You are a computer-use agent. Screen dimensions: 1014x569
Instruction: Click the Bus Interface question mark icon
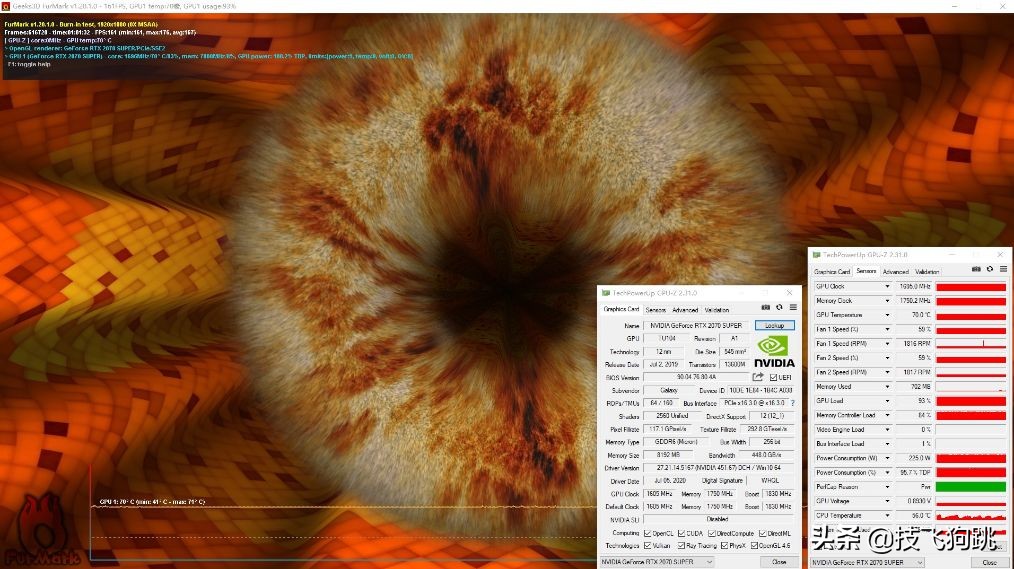pyautogui.click(x=793, y=403)
